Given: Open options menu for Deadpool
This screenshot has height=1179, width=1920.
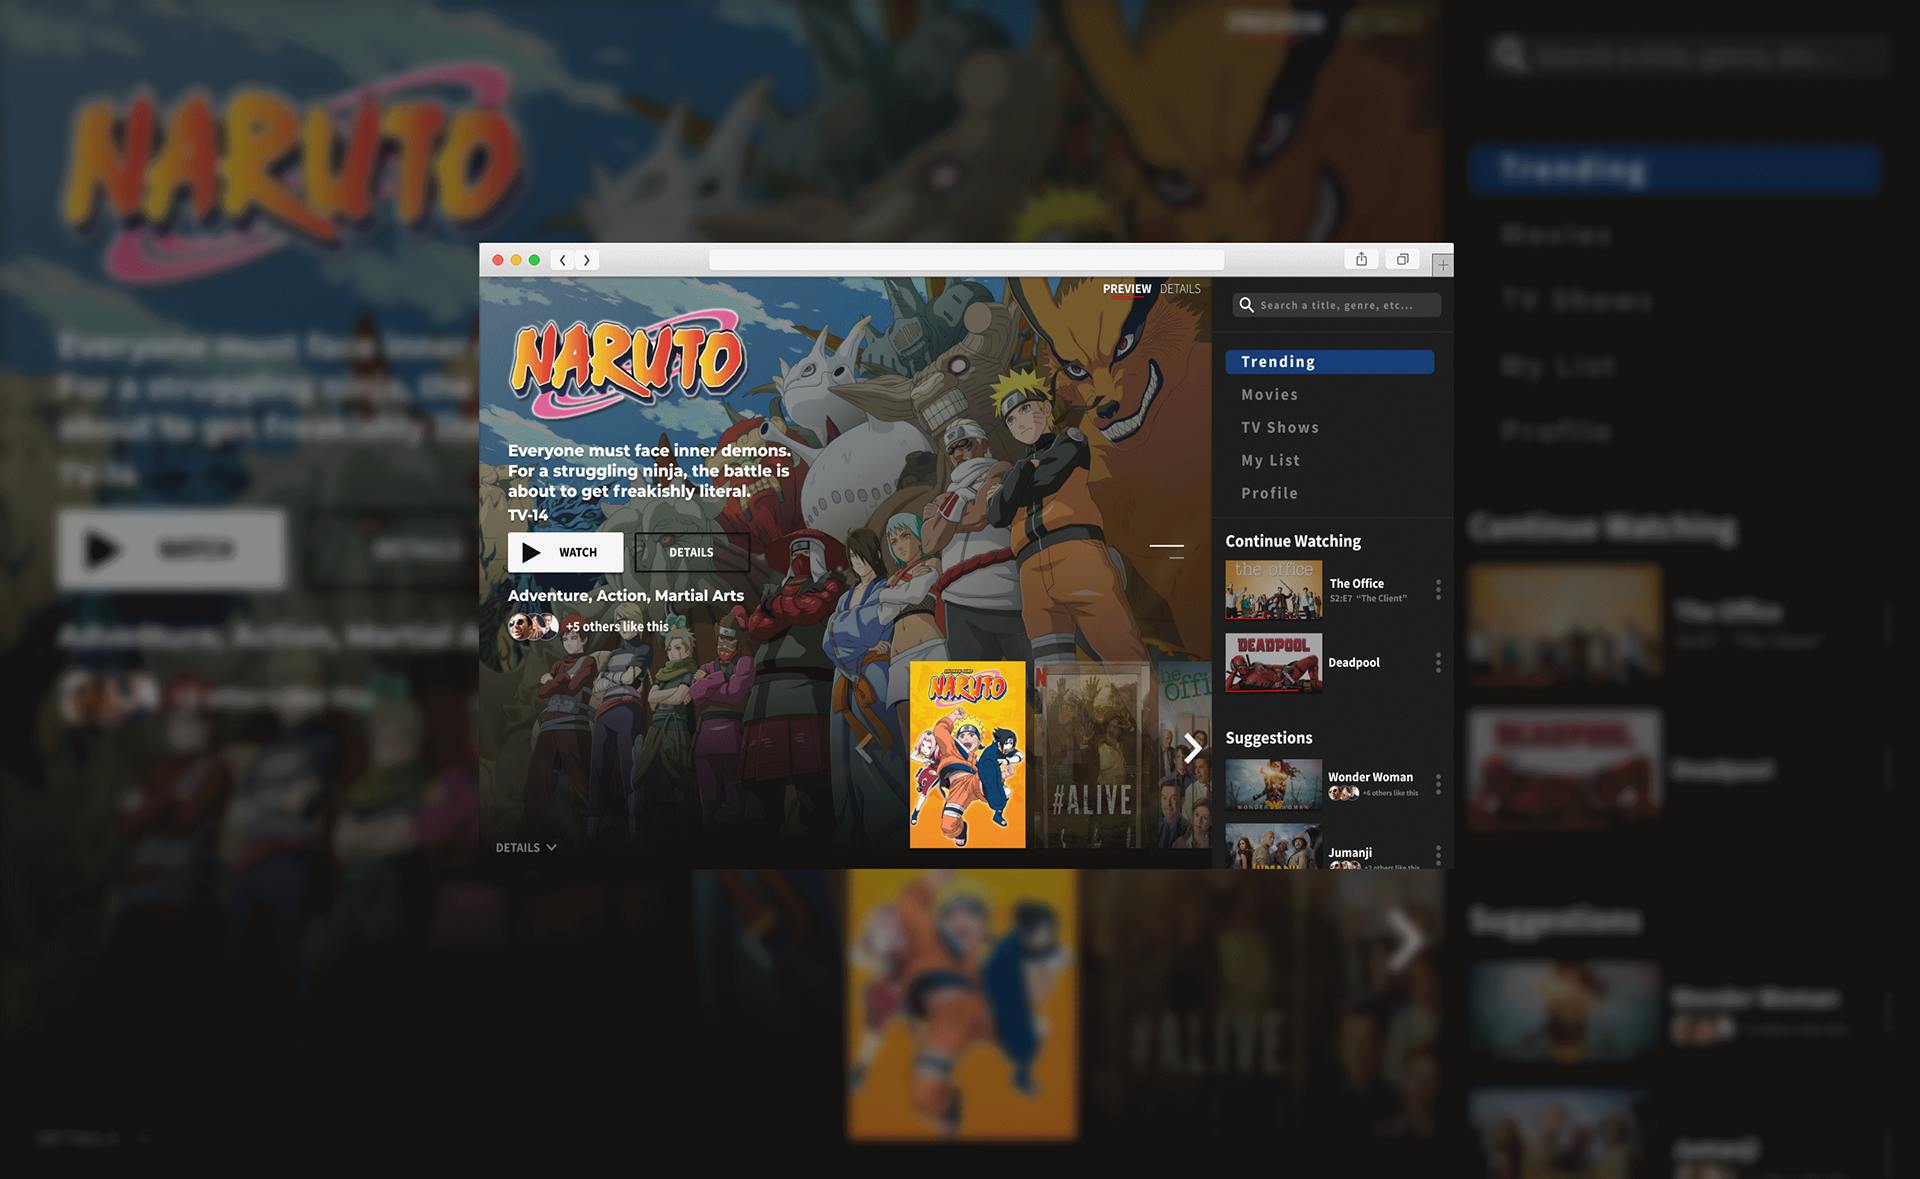Looking at the screenshot, I should 1438,662.
